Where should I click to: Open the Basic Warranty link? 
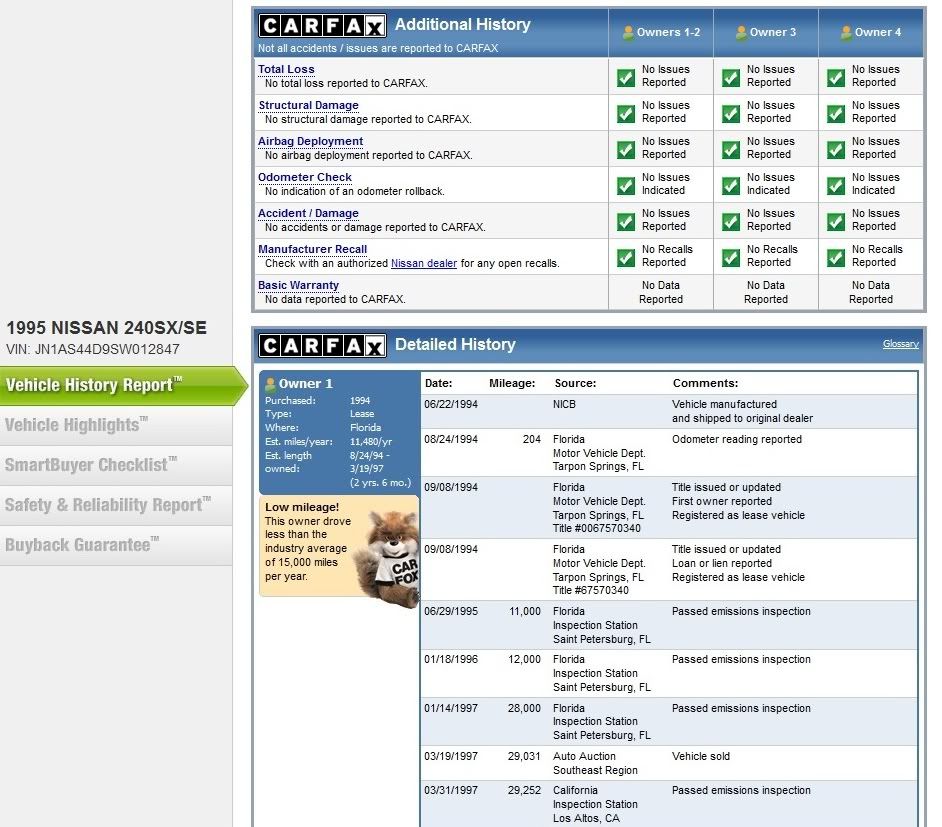click(x=299, y=285)
